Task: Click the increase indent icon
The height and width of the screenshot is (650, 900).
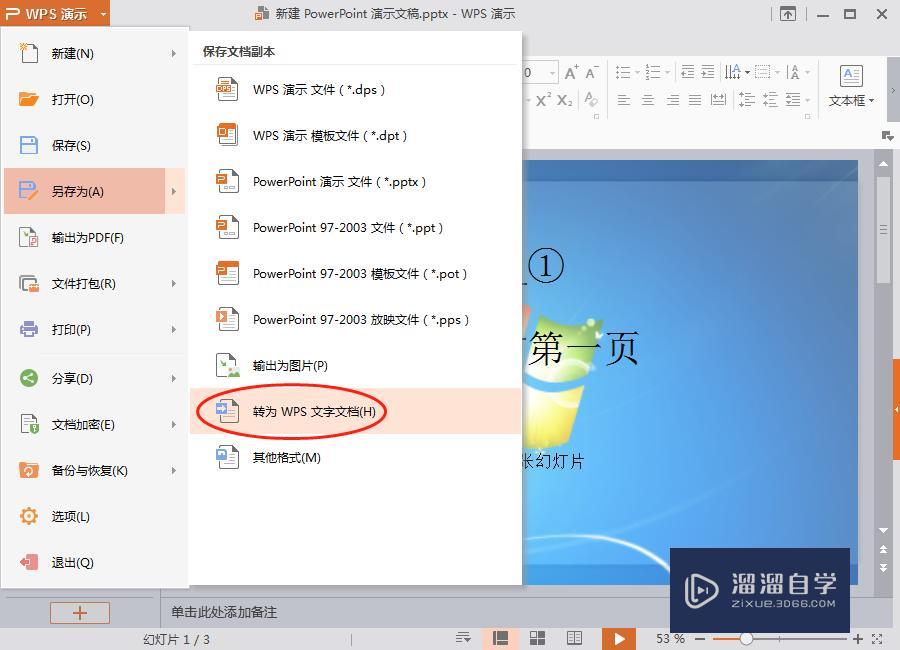Action: tap(708, 72)
